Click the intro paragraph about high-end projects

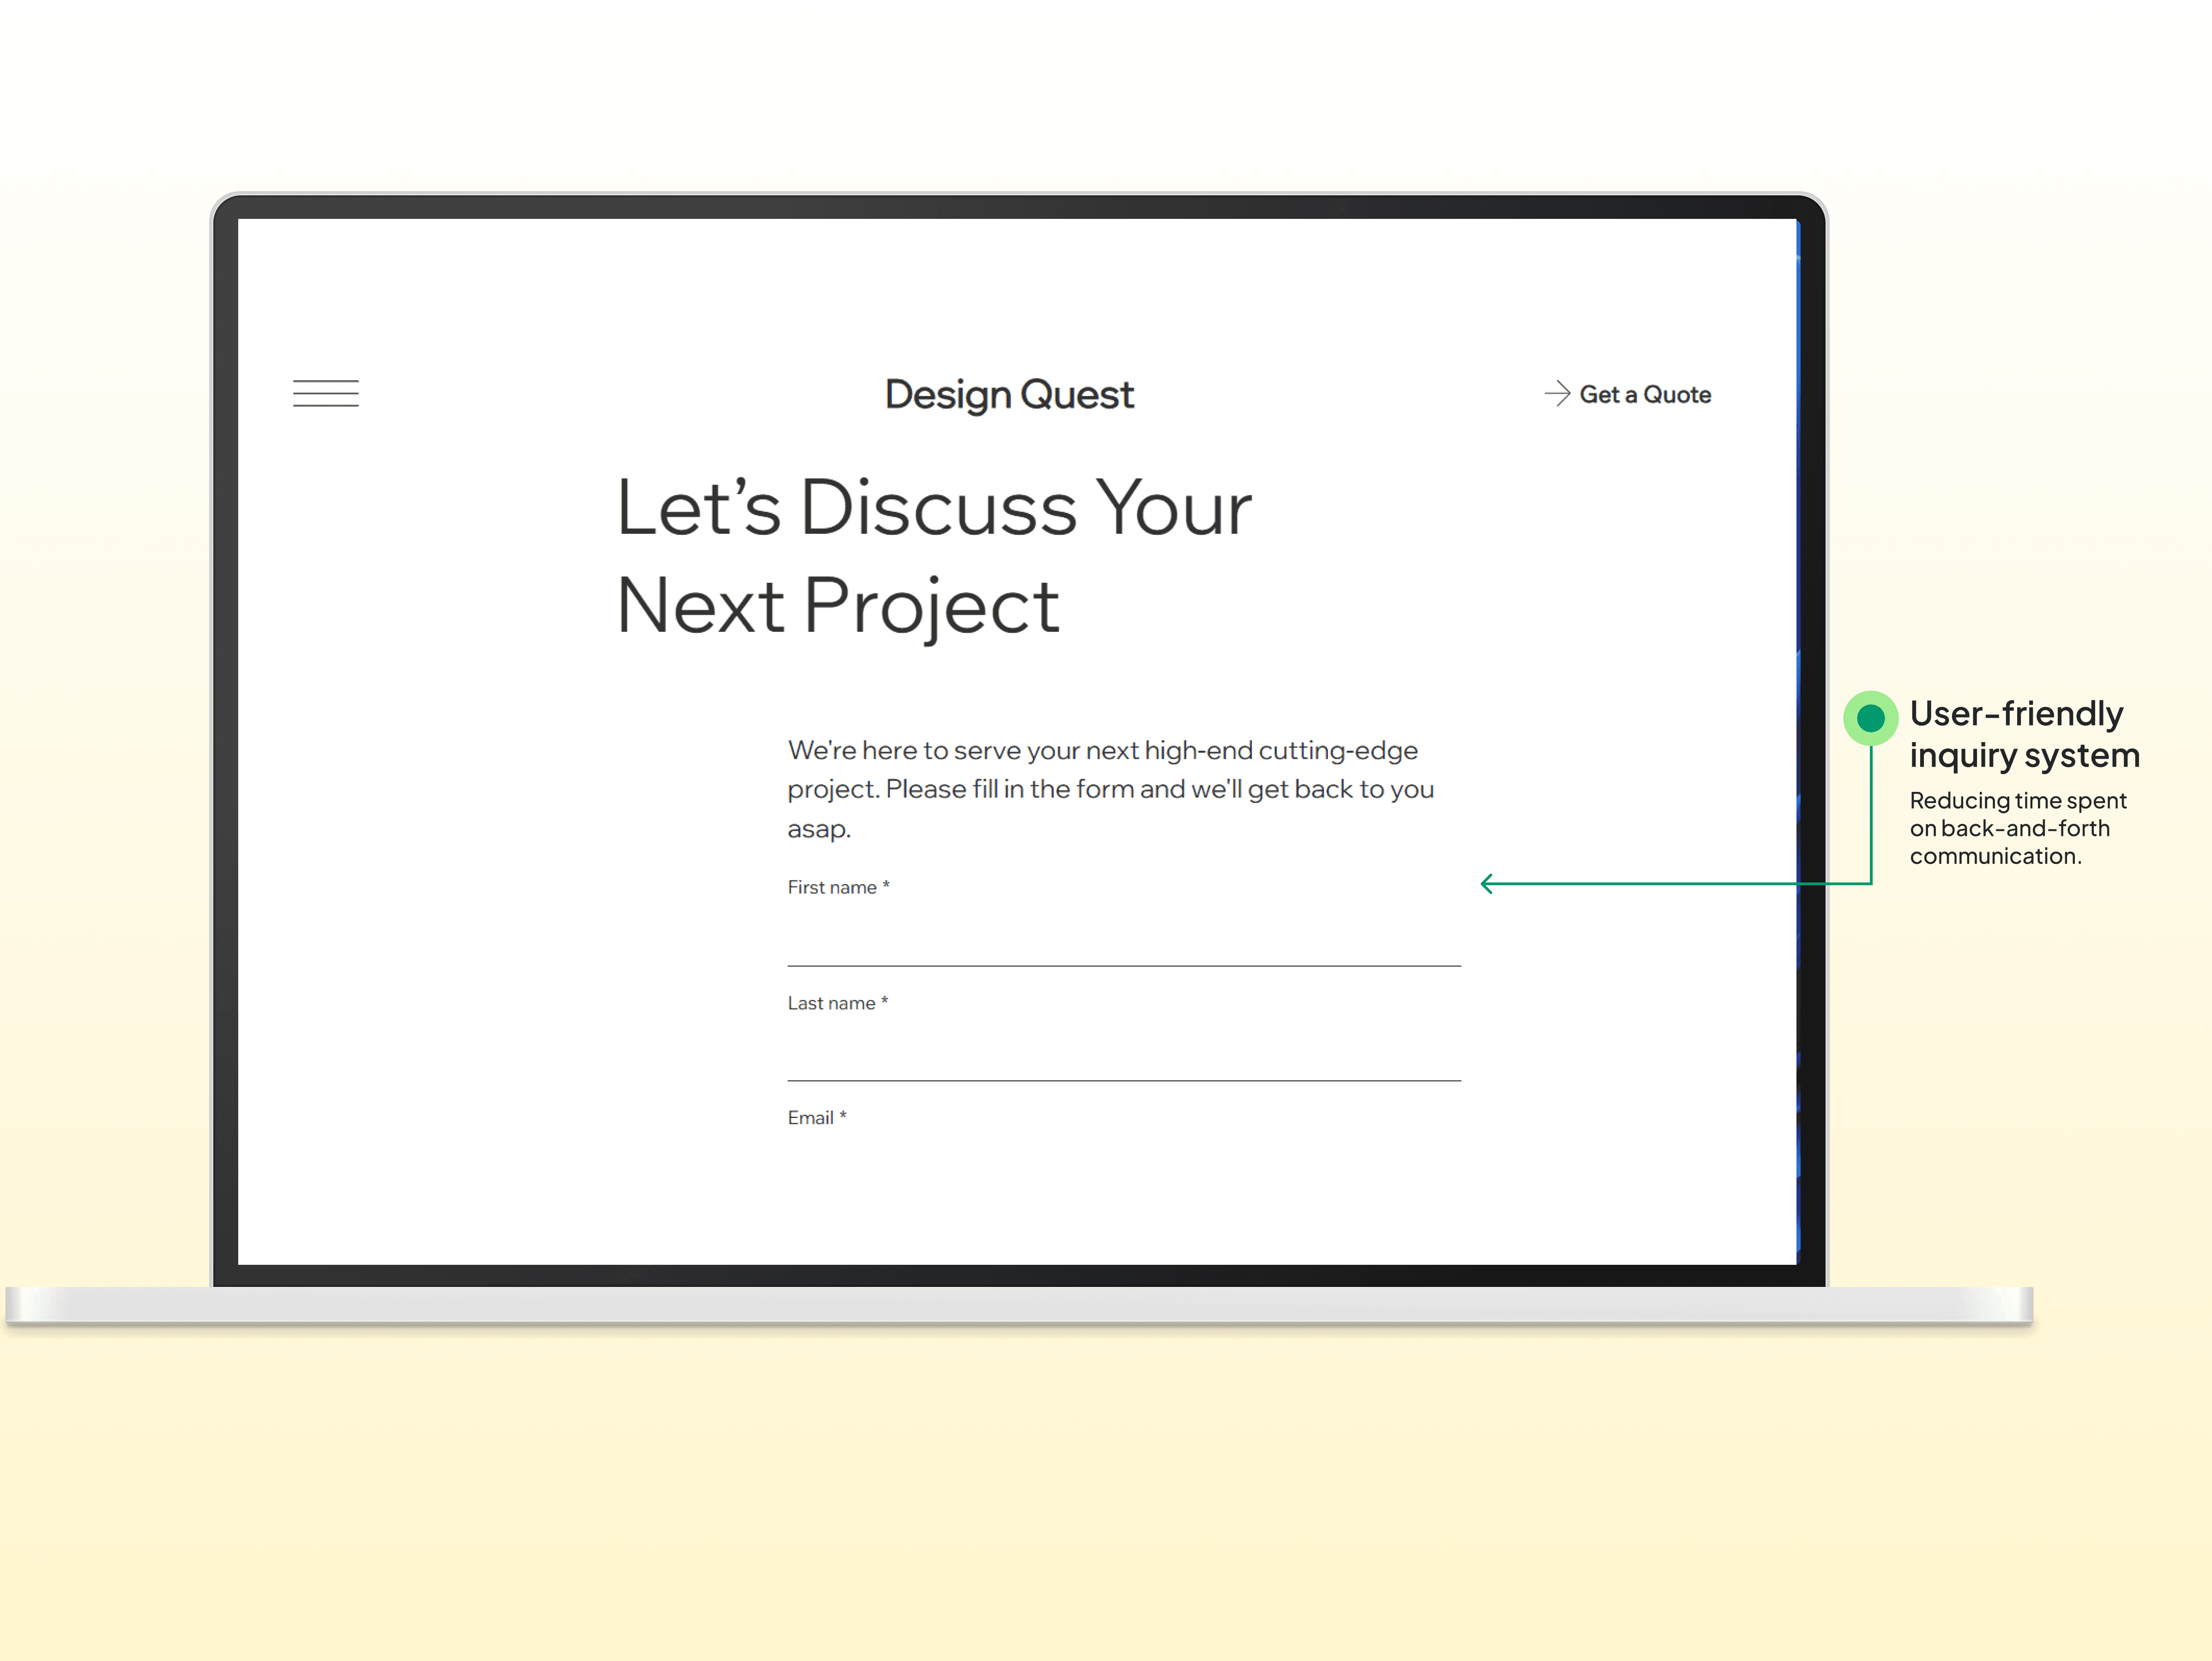click(1110, 789)
